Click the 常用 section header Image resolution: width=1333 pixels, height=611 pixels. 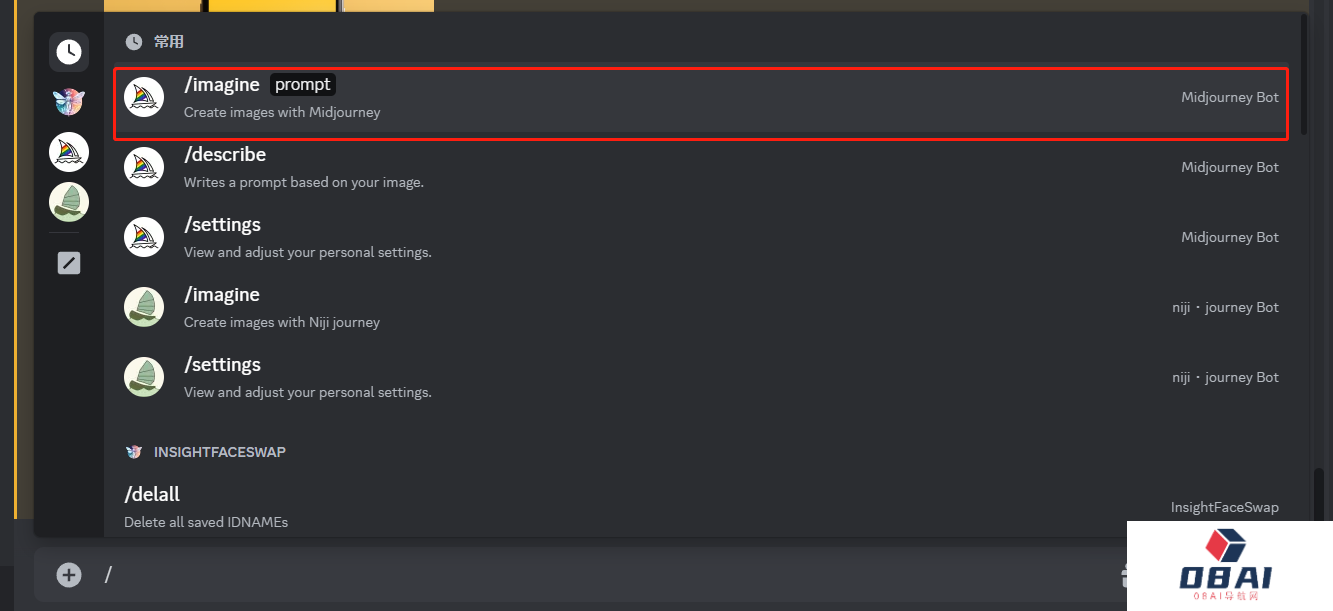pyautogui.click(x=169, y=42)
